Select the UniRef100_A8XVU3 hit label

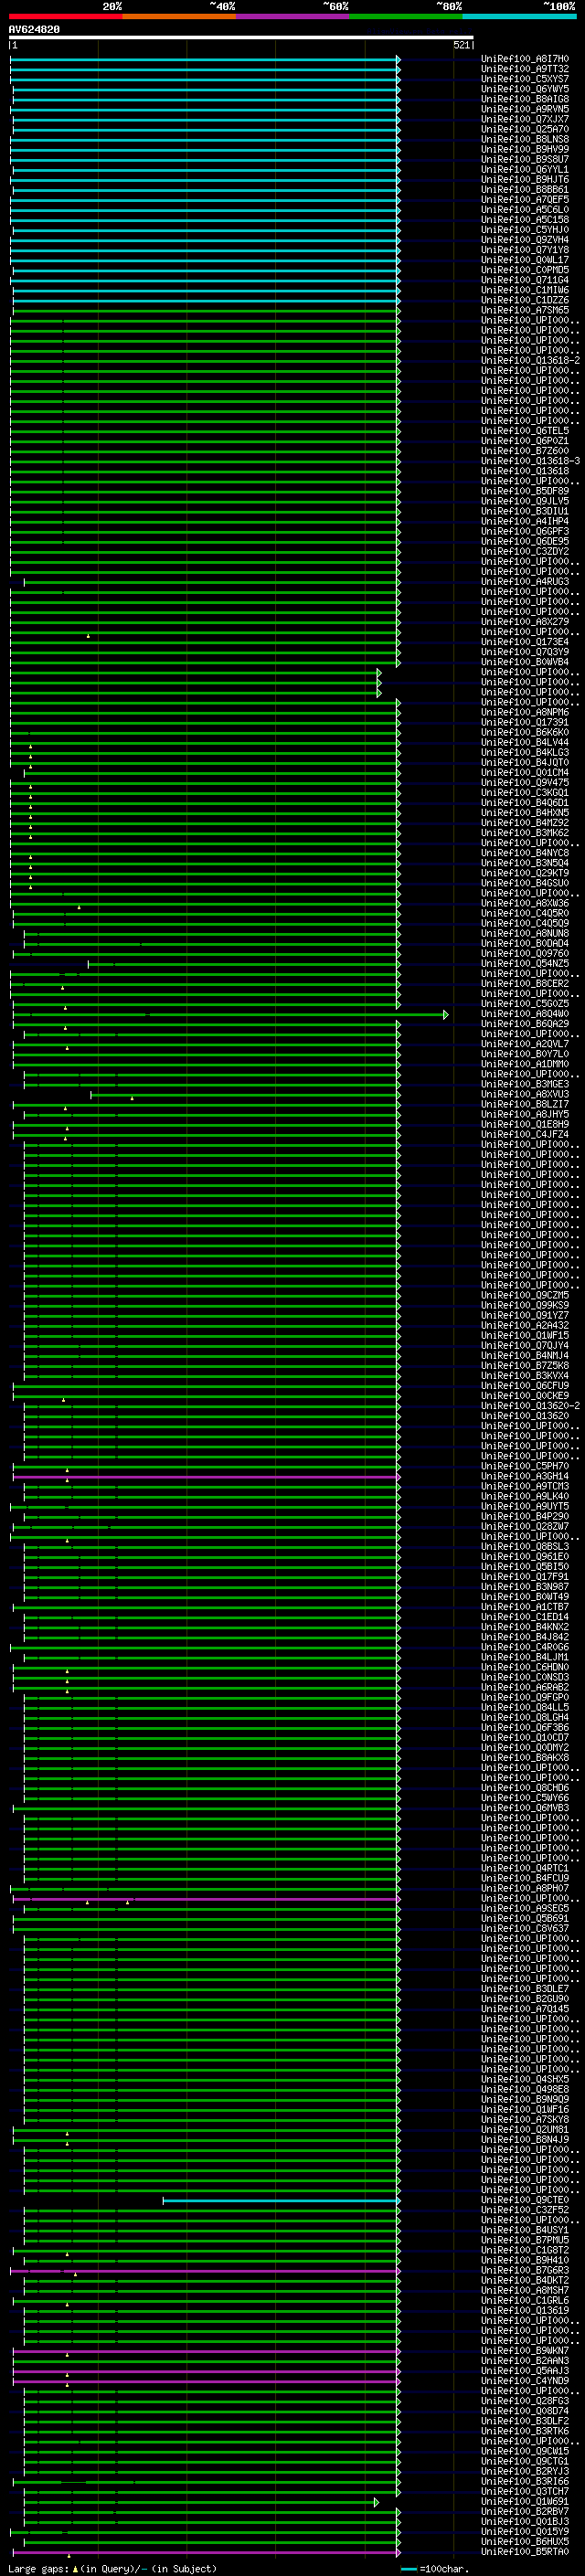coord(525,1094)
